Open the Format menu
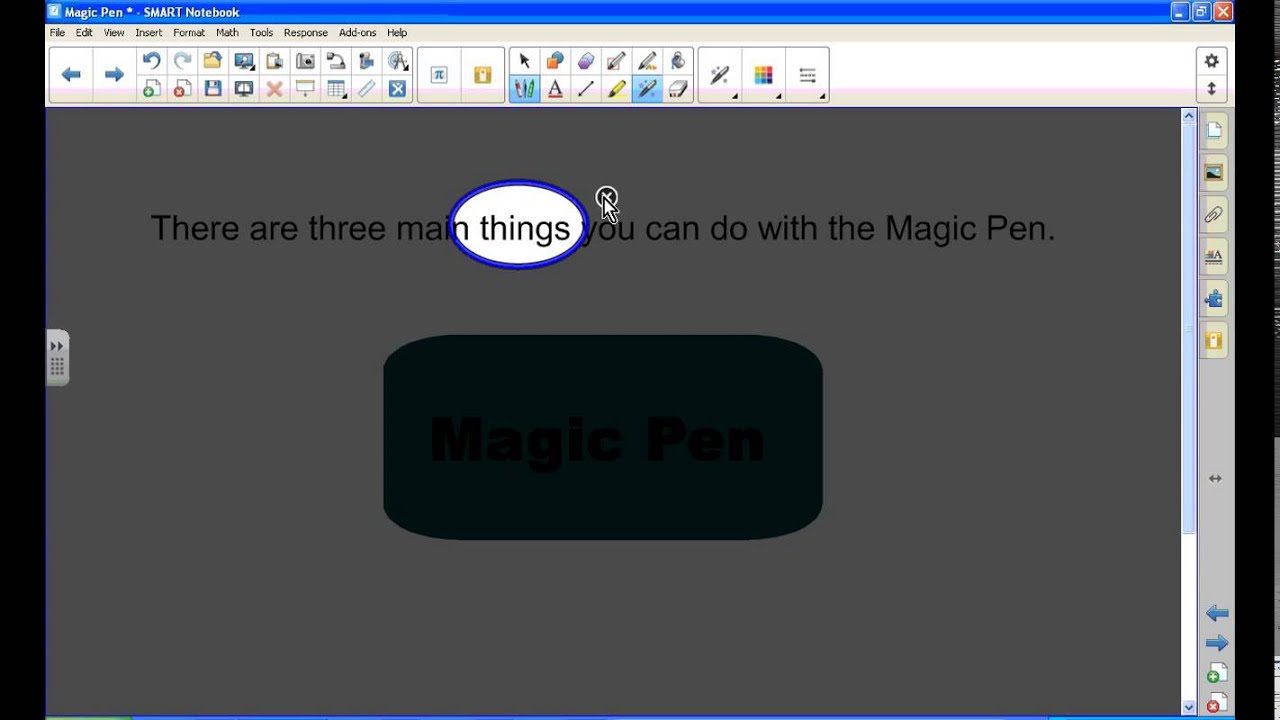The height and width of the screenshot is (720, 1280). 189,33
